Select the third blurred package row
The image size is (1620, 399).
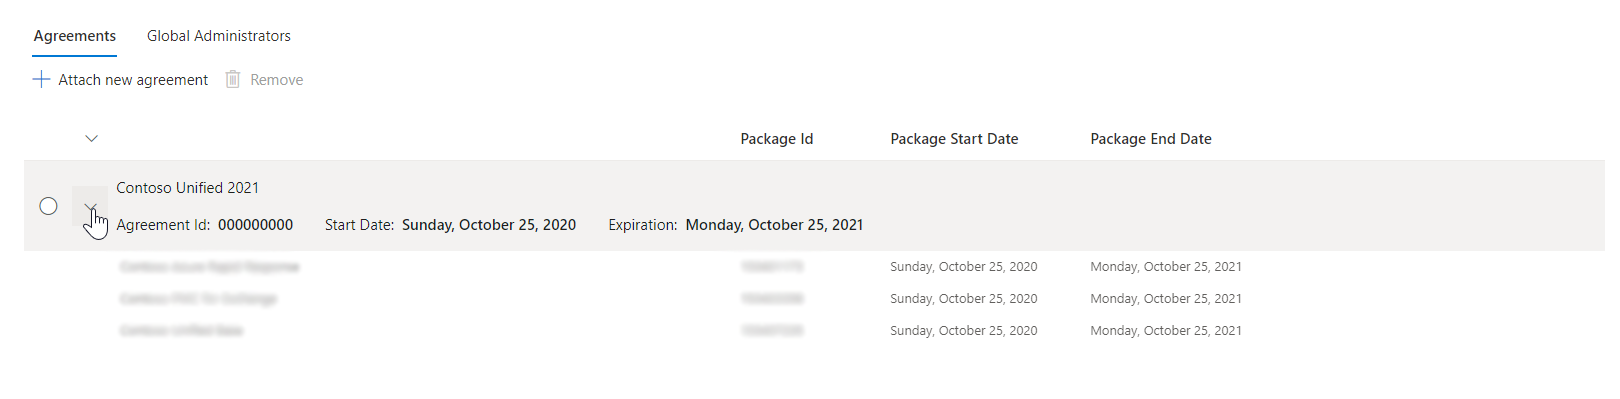(x=814, y=331)
